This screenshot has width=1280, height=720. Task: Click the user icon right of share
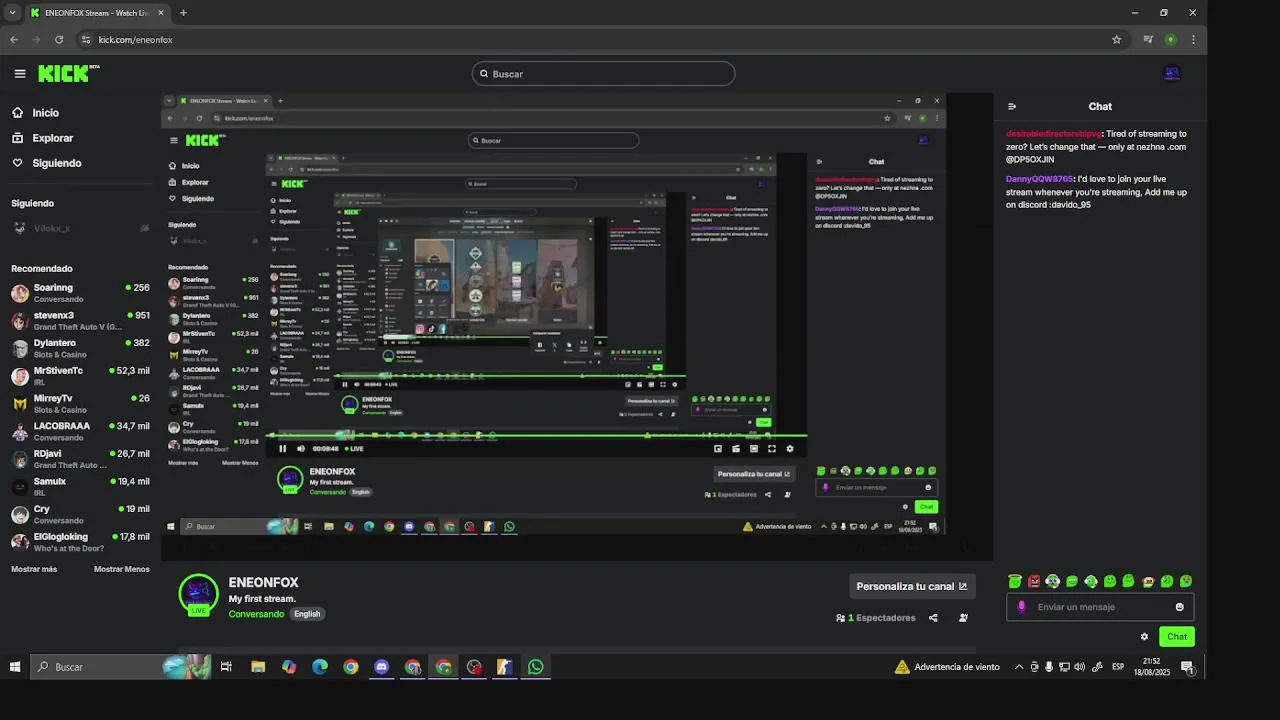[963, 618]
